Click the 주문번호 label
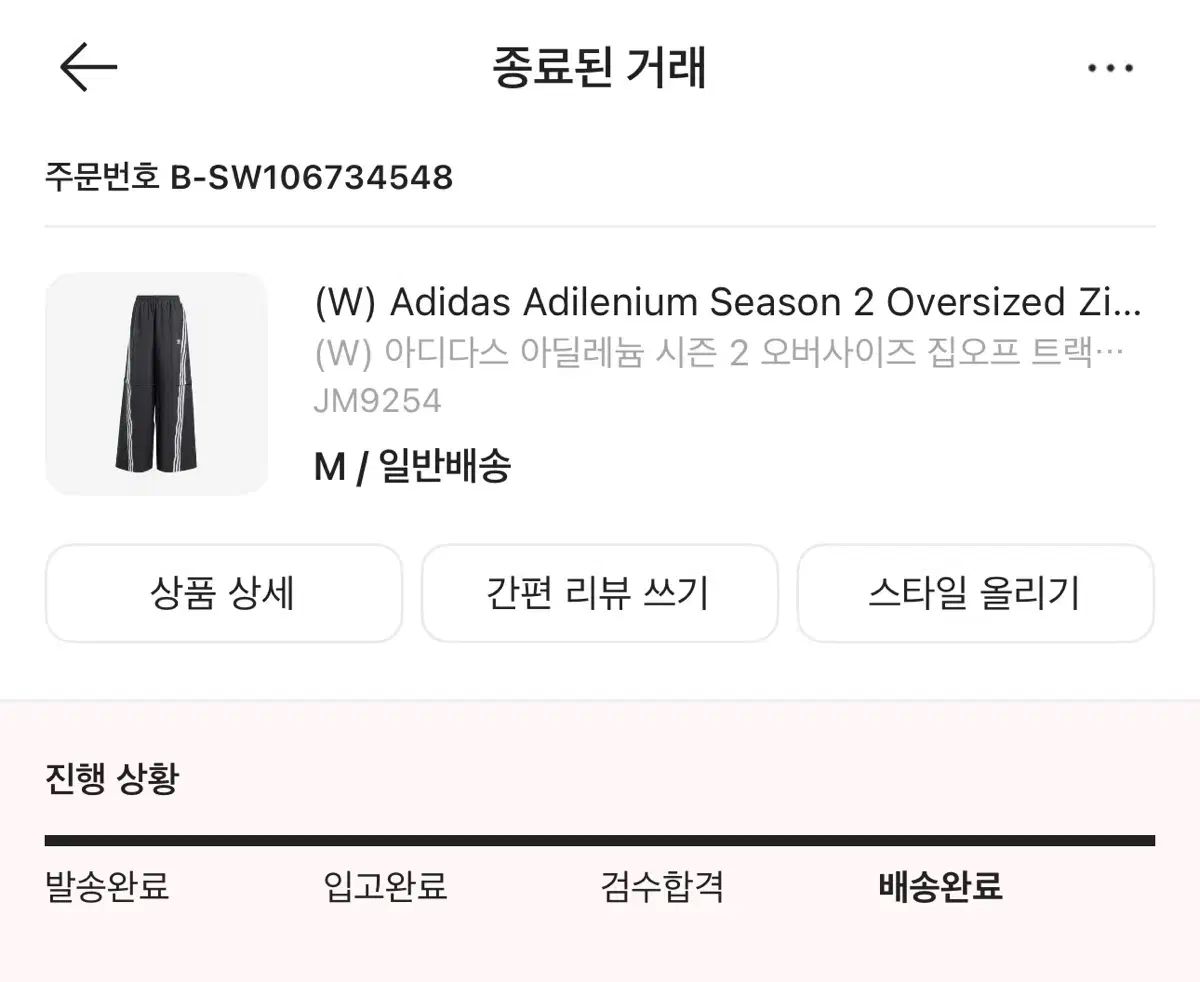Image resolution: width=1200 pixels, height=982 pixels. click(102, 178)
